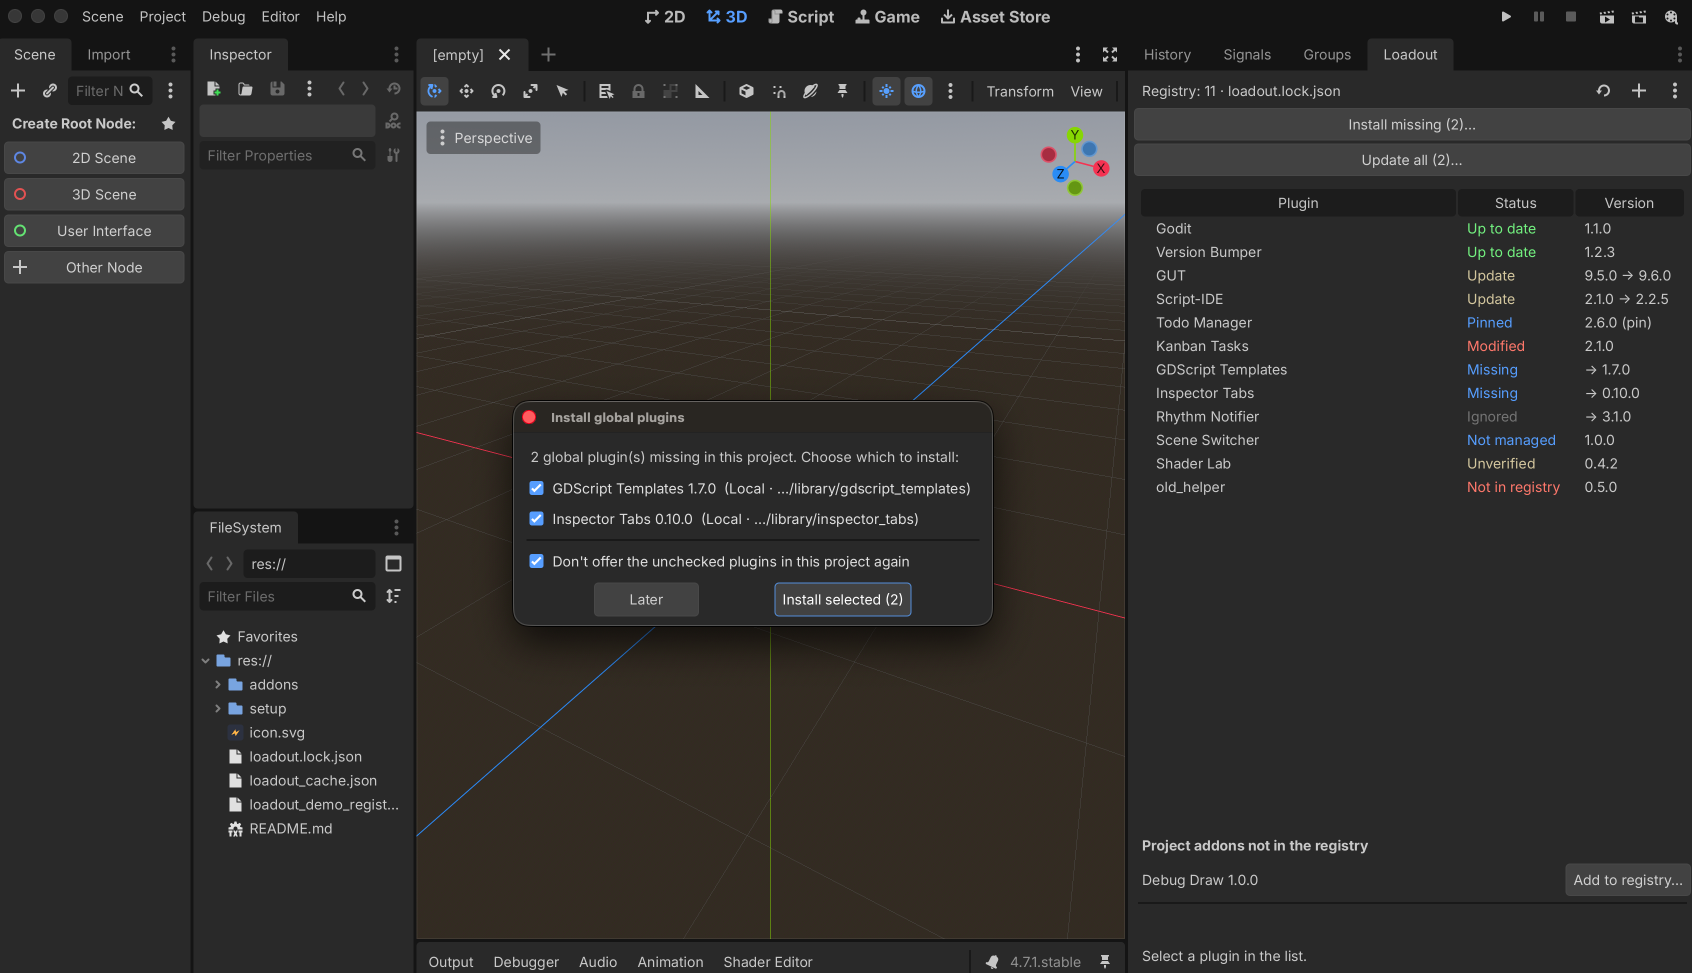Click the refresh icon in the Loadout panel

tap(1603, 91)
